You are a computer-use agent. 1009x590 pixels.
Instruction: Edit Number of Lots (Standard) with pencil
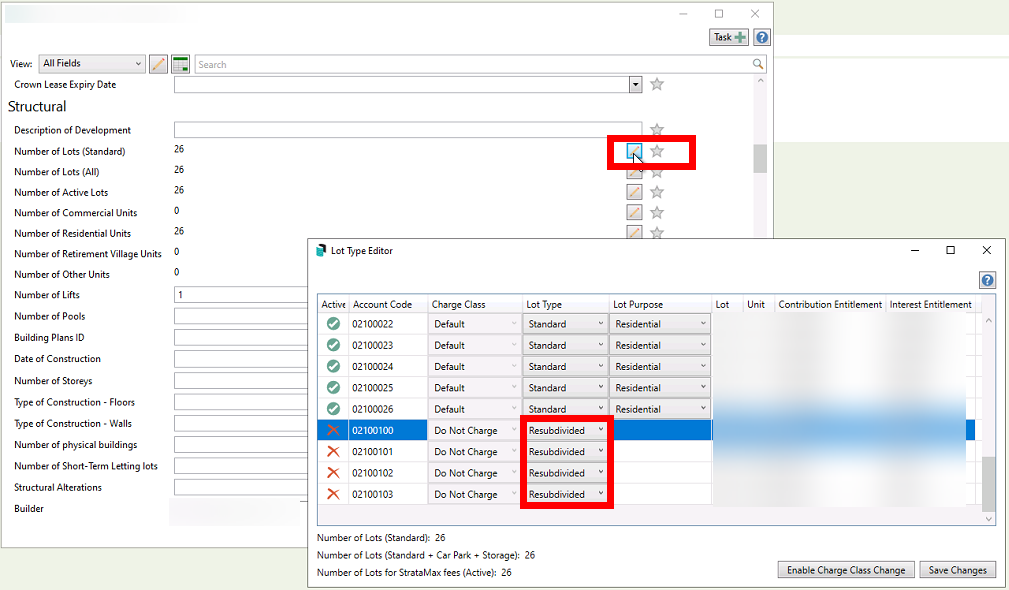click(634, 151)
